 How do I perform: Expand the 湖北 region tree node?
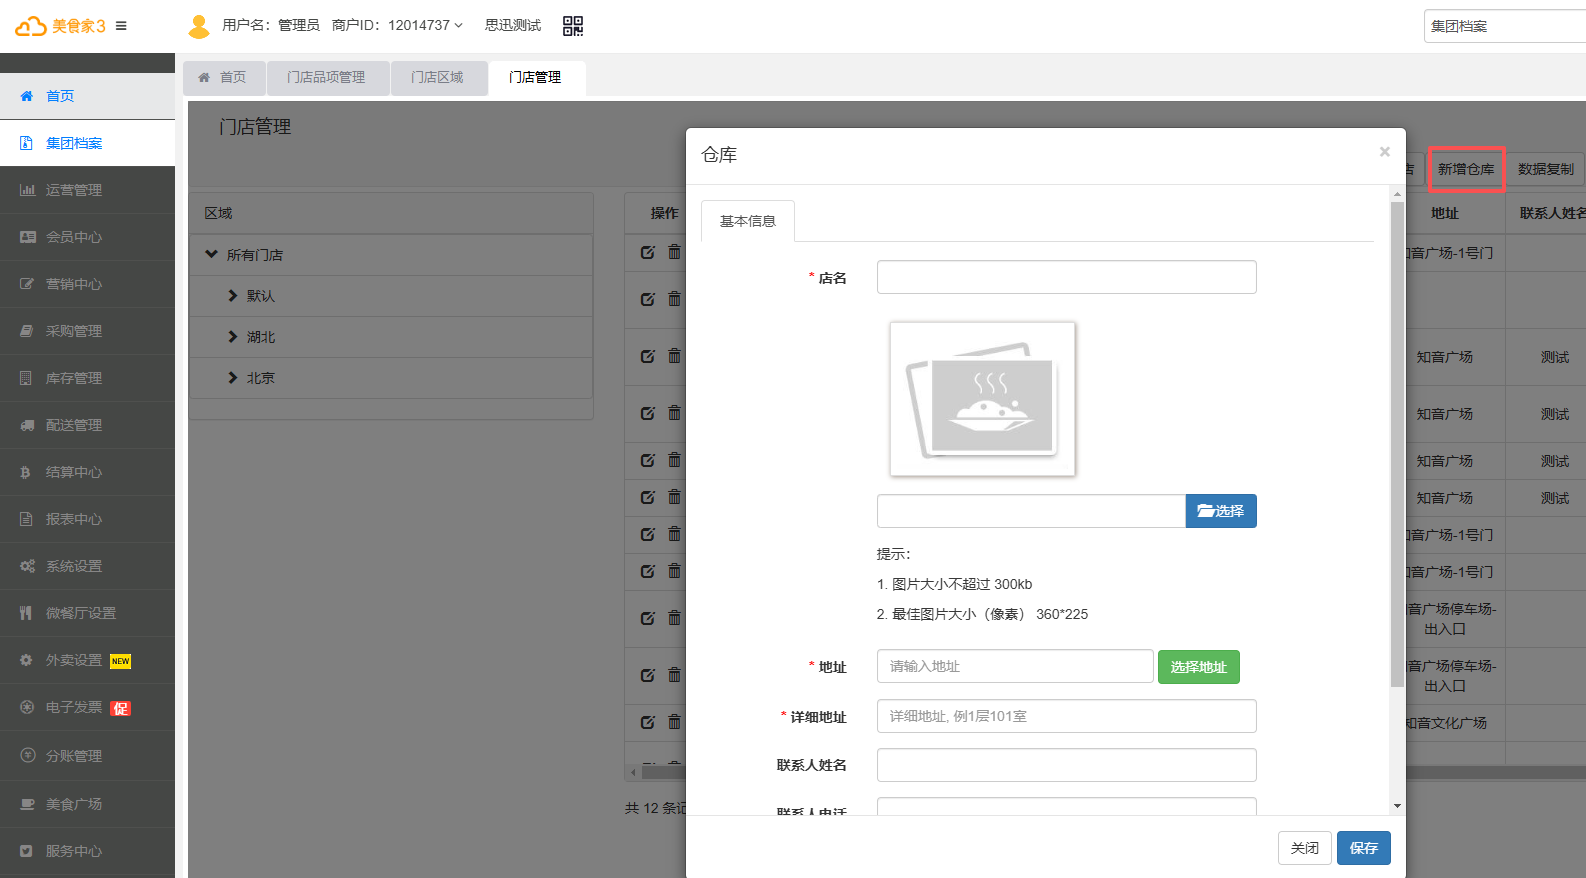(x=233, y=337)
